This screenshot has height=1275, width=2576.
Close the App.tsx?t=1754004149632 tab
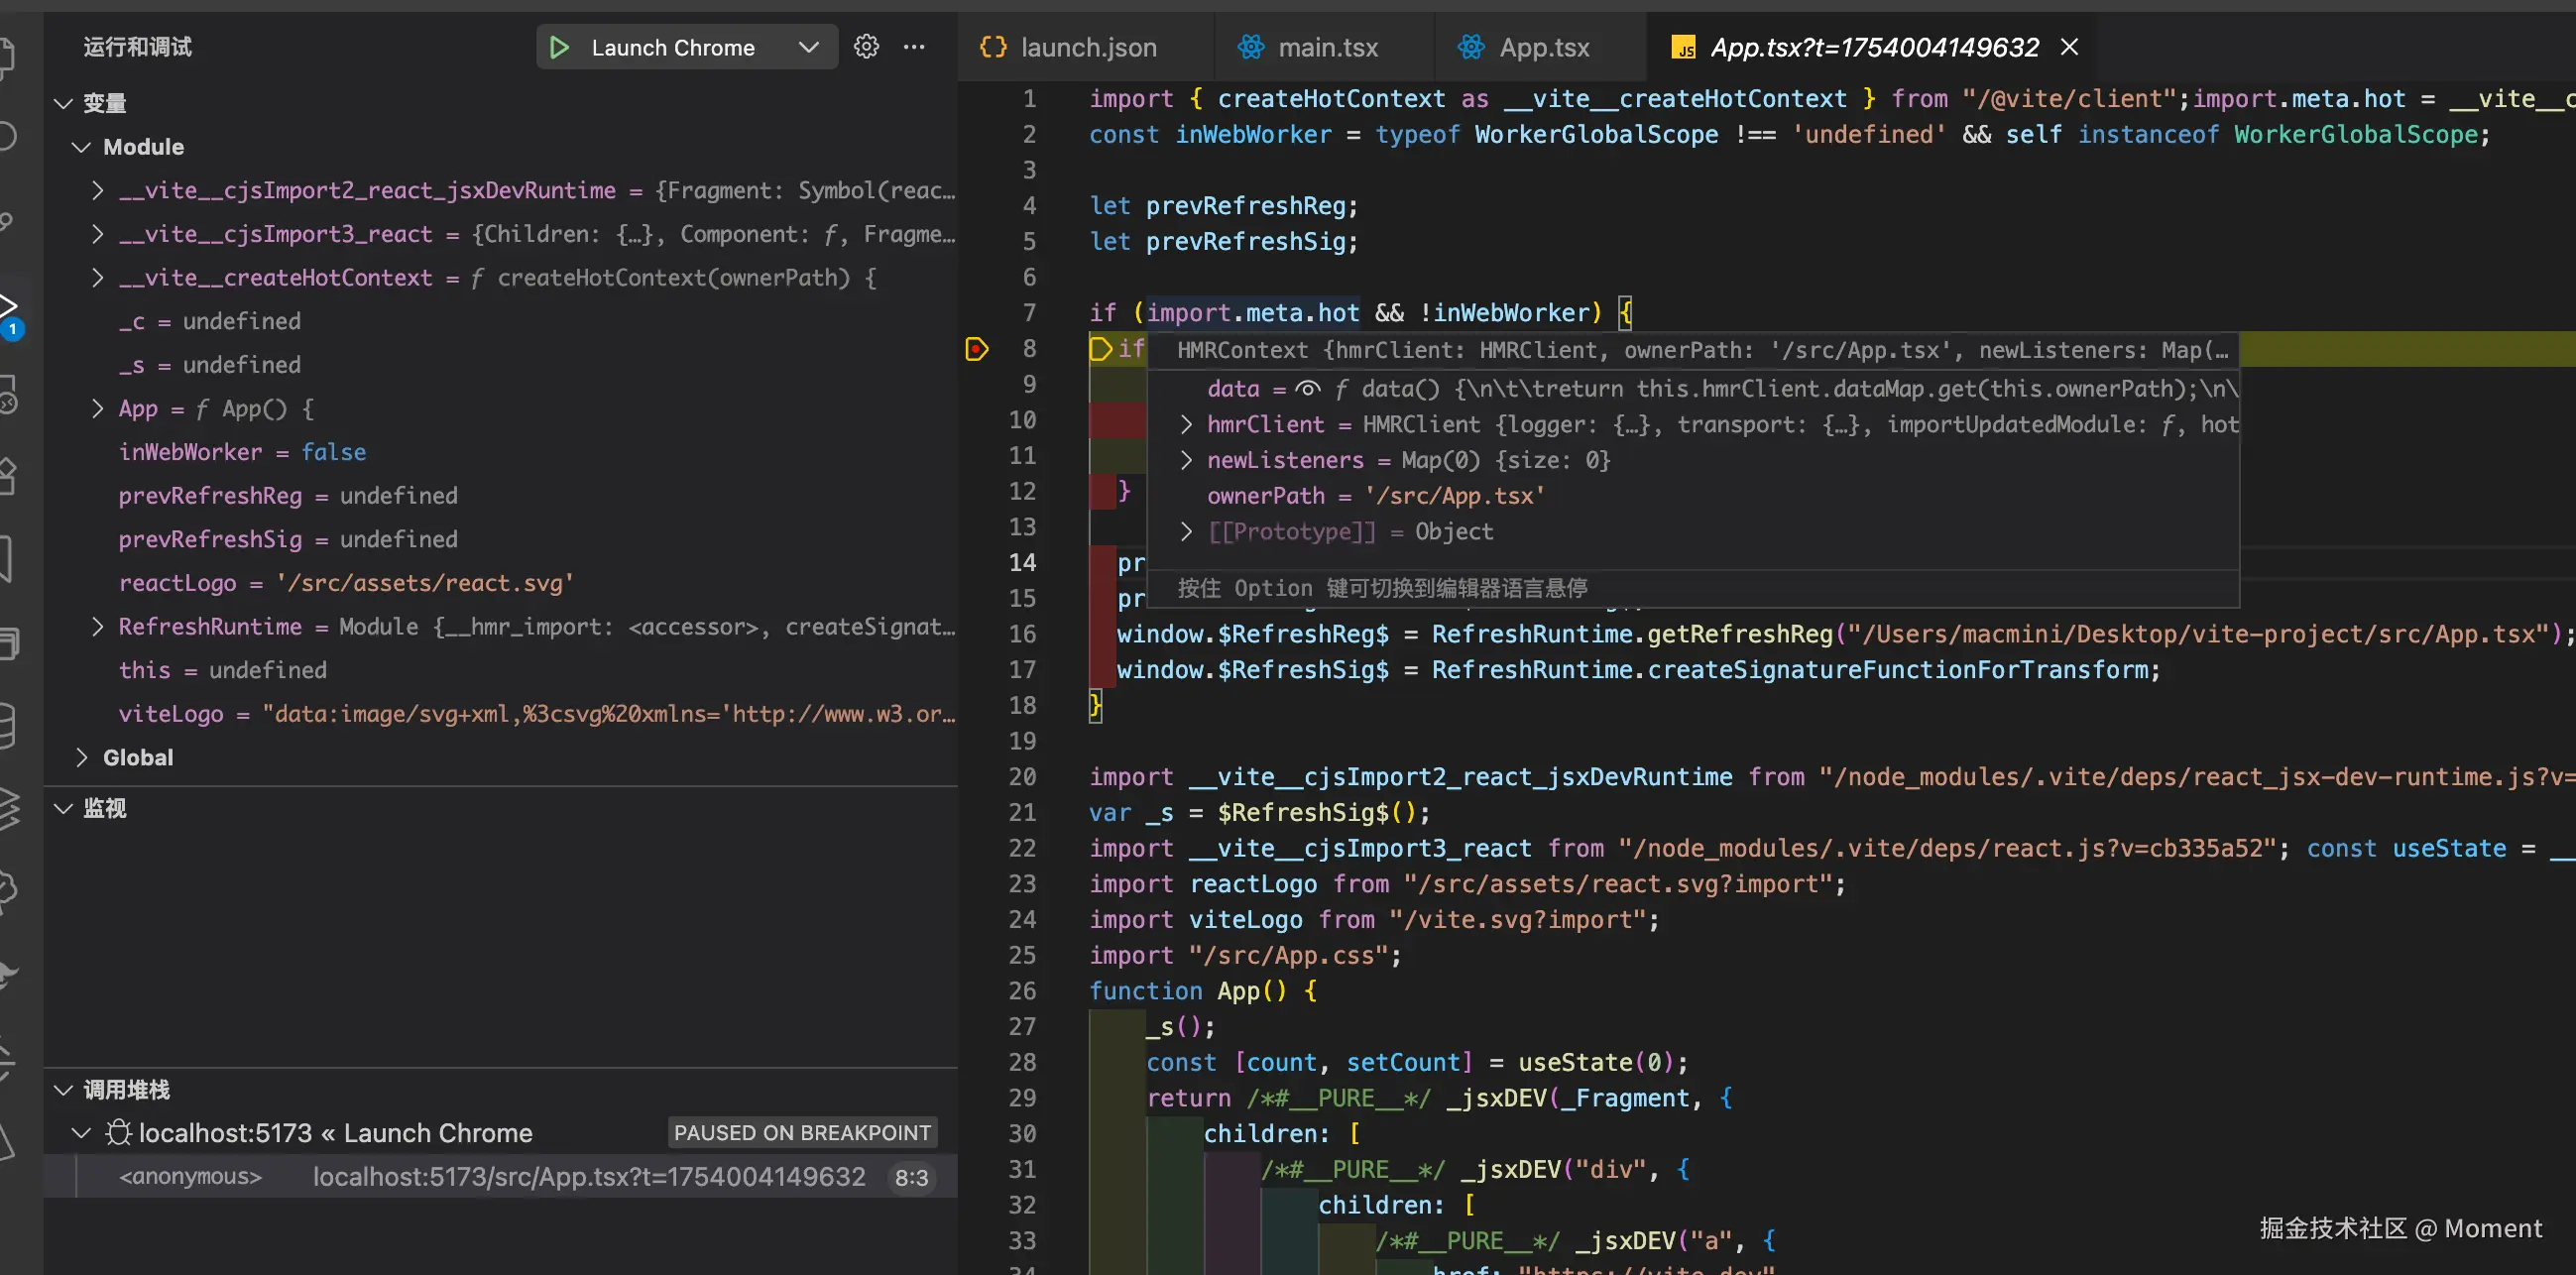(x=2069, y=47)
